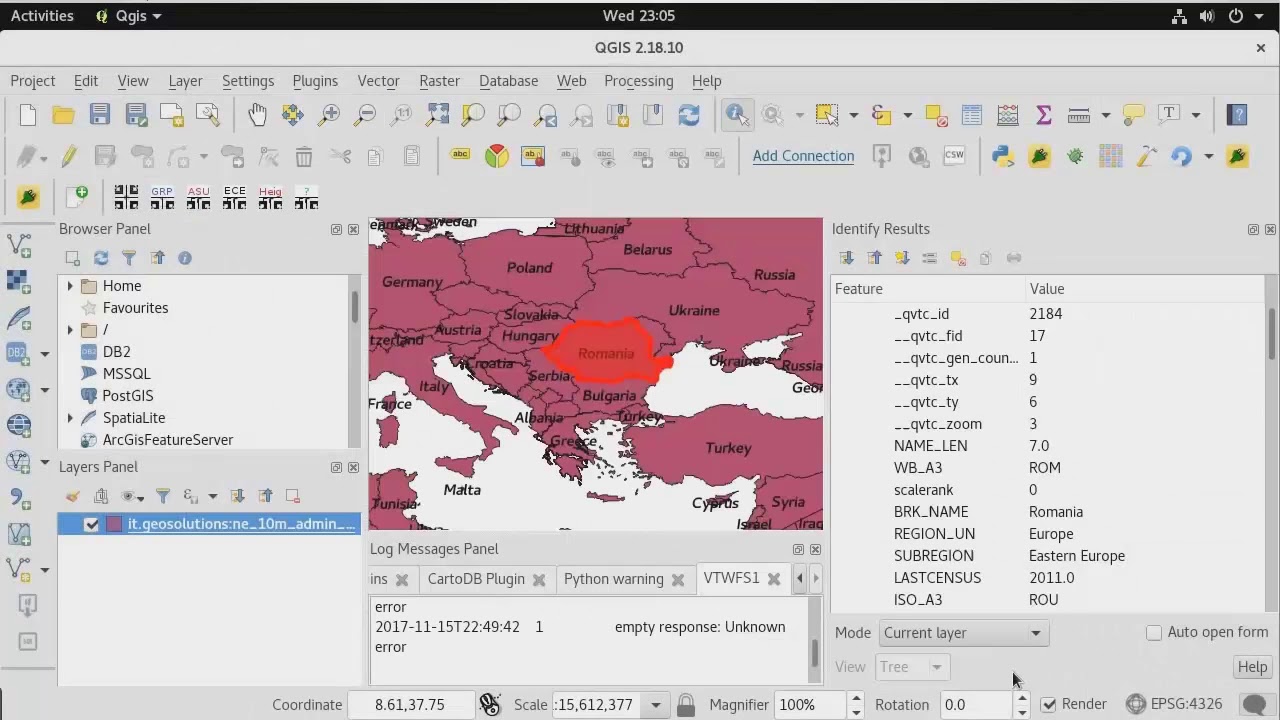The width and height of the screenshot is (1280, 720).
Task: Expand the SpatiaLite node in Browser
Action: coord(70,418)
